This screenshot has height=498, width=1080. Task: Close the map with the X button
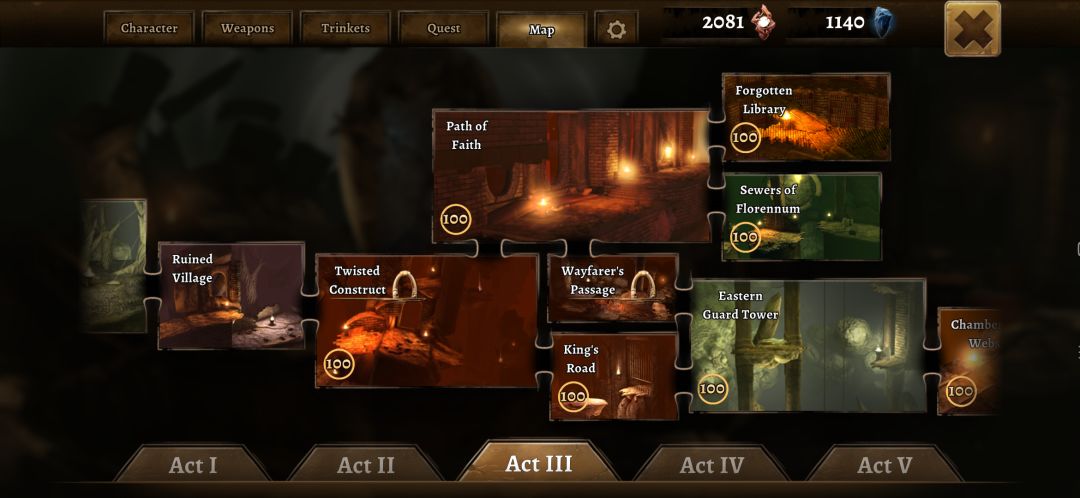973,28
